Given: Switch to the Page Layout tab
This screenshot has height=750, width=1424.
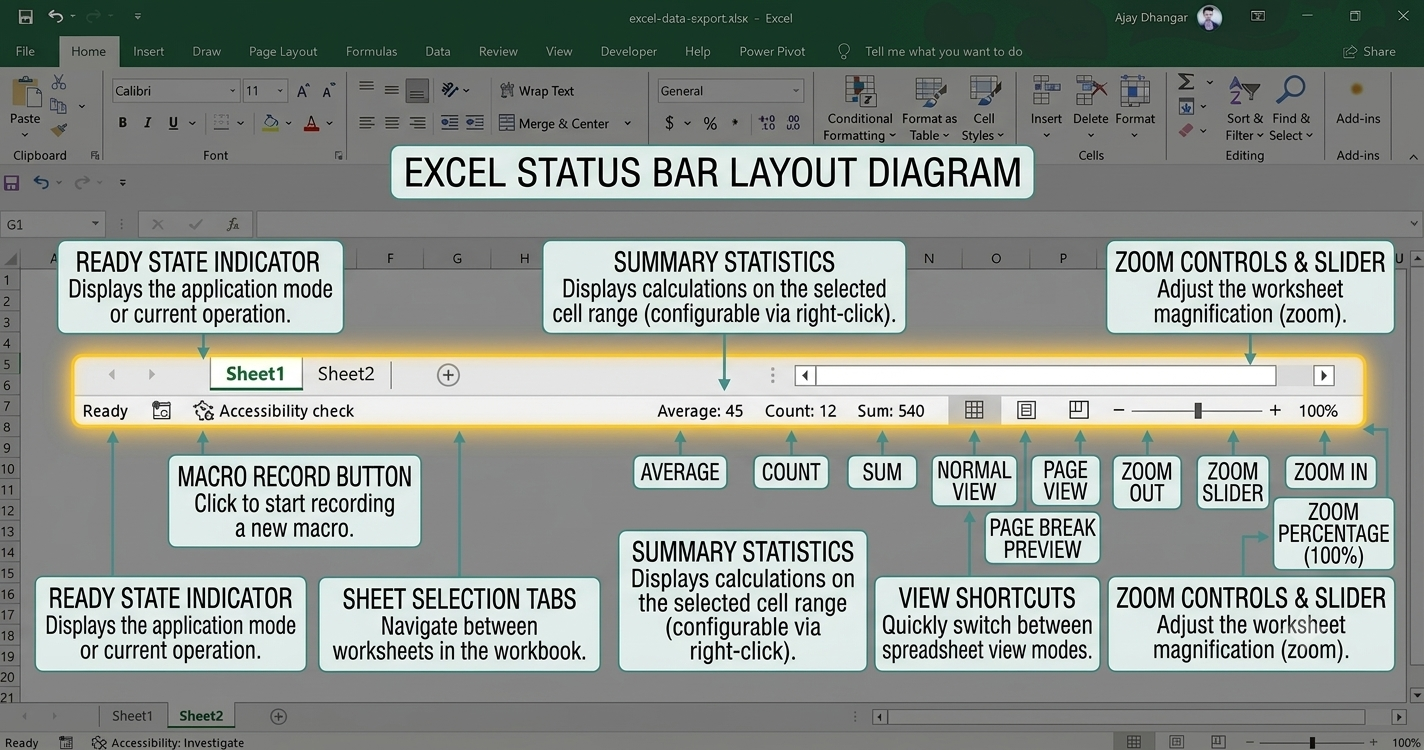Looking at the screenshot, I should point(283,51).
